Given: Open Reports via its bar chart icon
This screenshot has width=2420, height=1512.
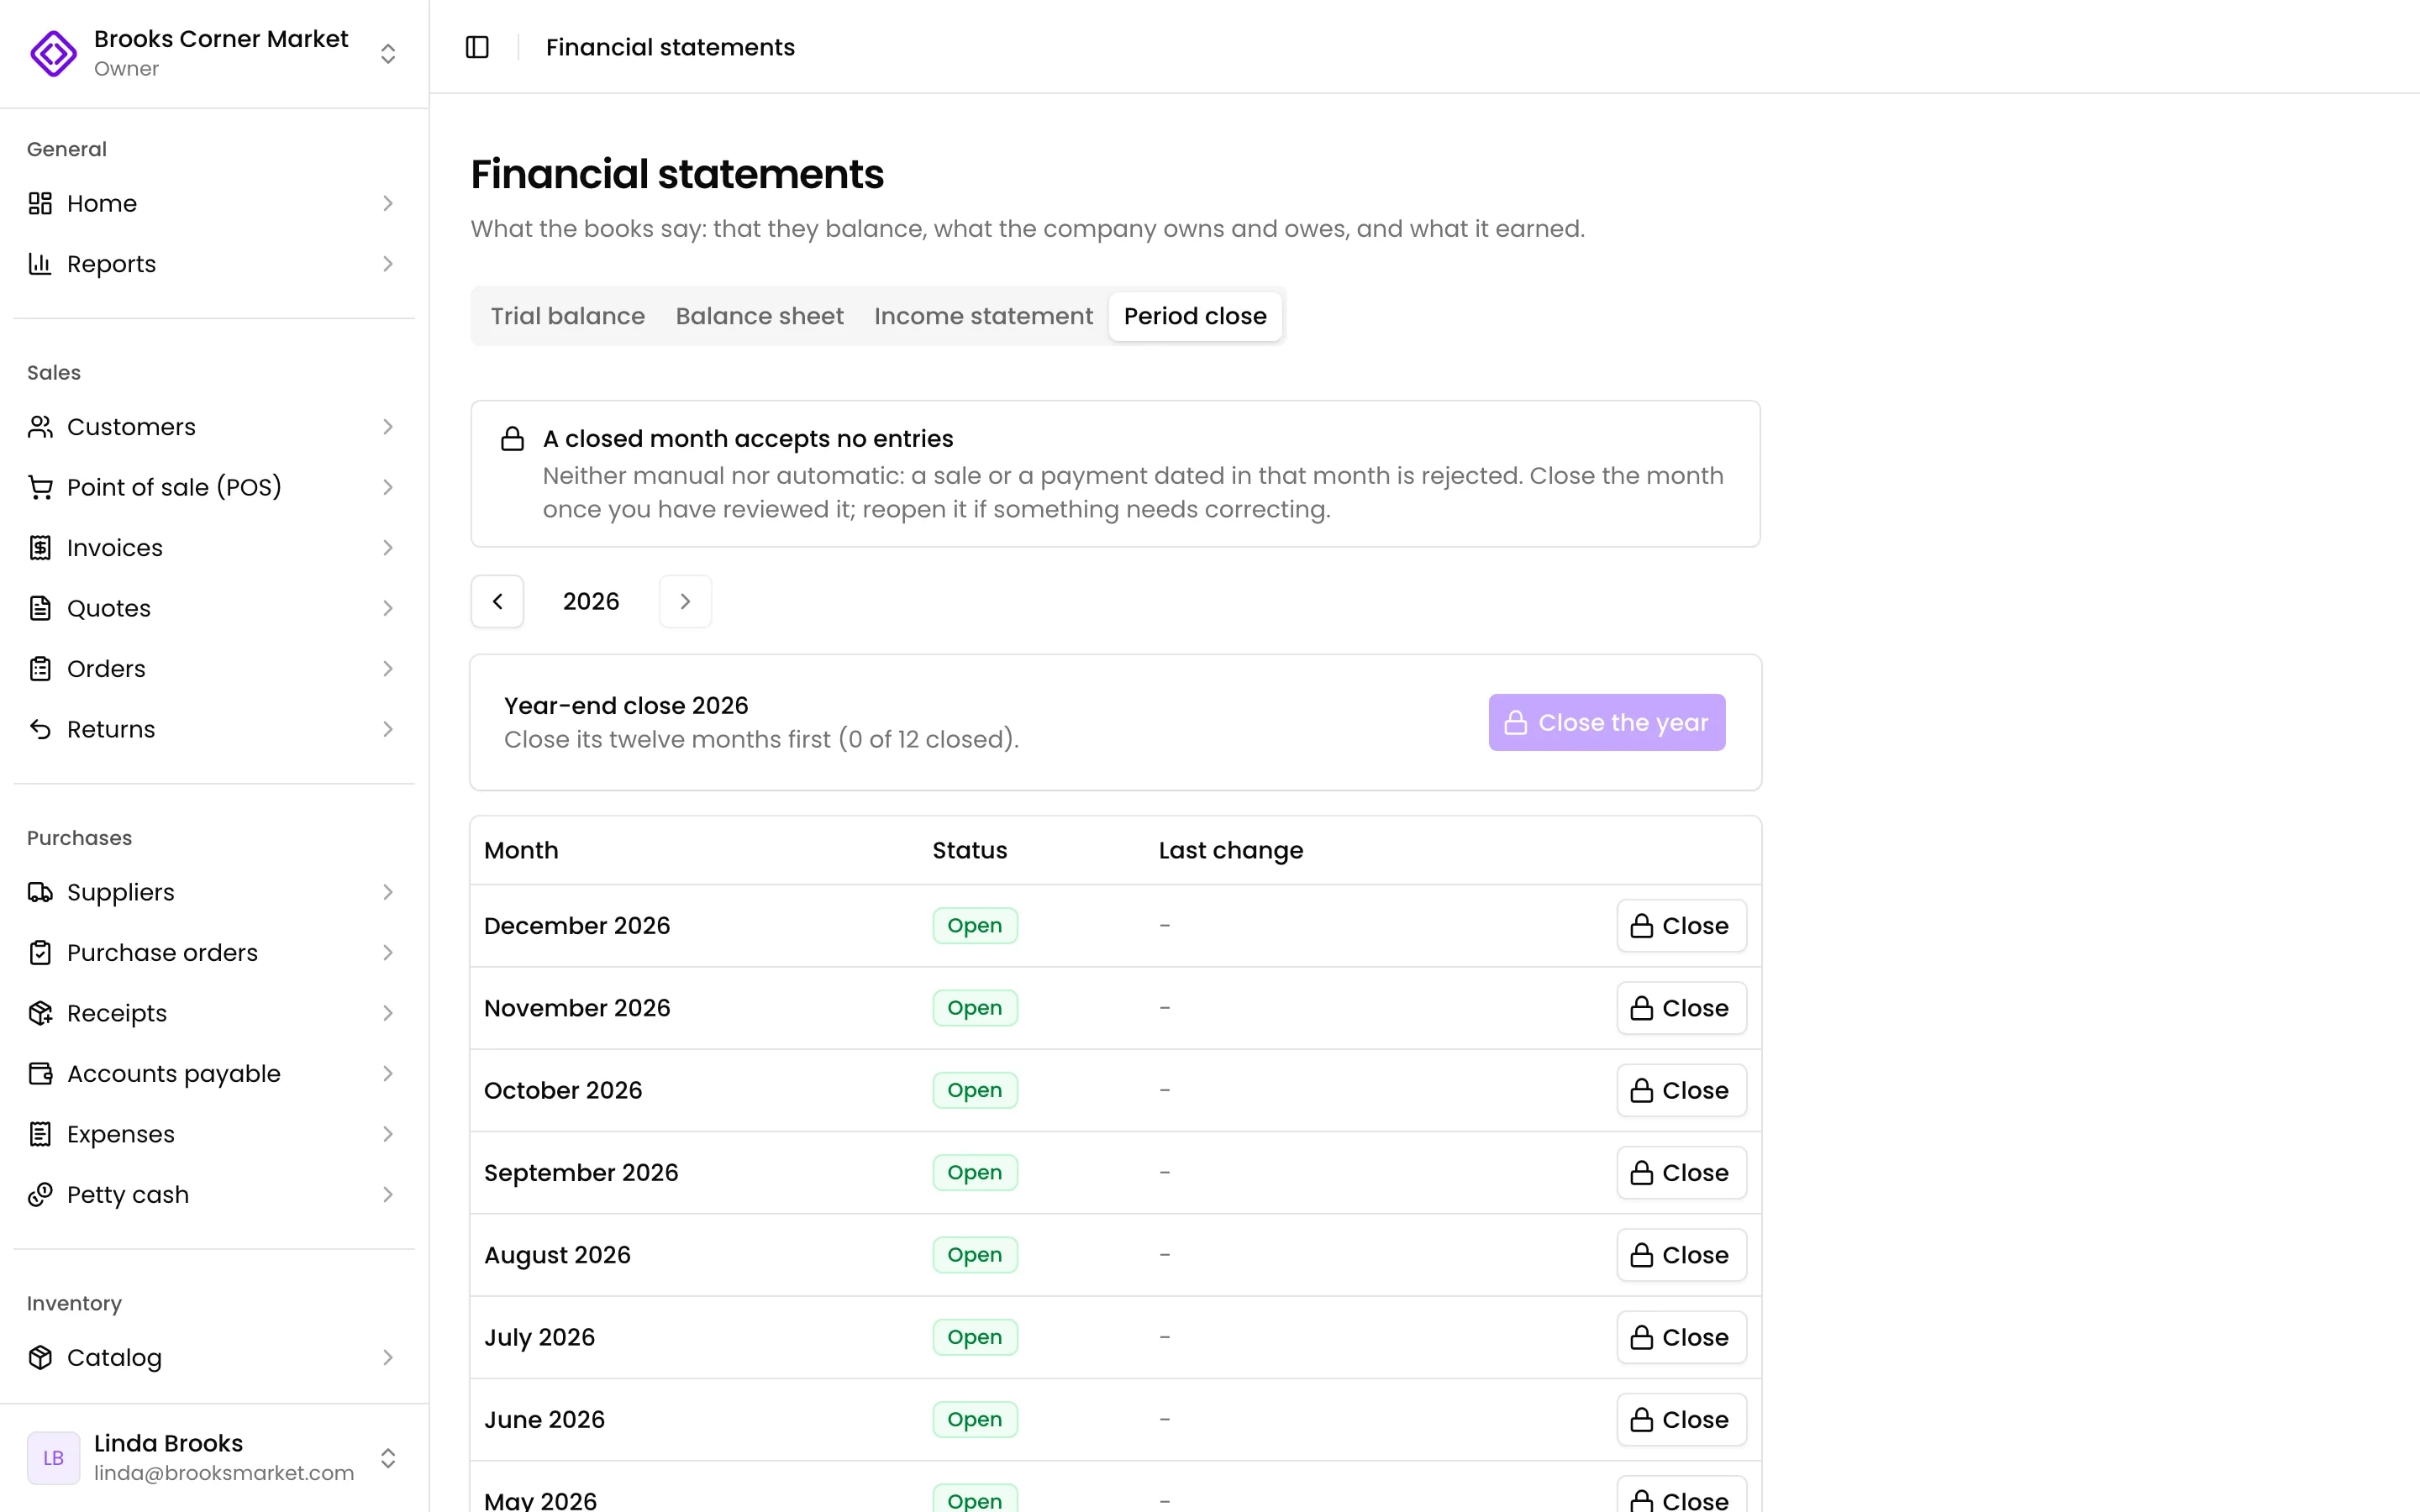Looking at the screenshot, I should click(40, 264).
